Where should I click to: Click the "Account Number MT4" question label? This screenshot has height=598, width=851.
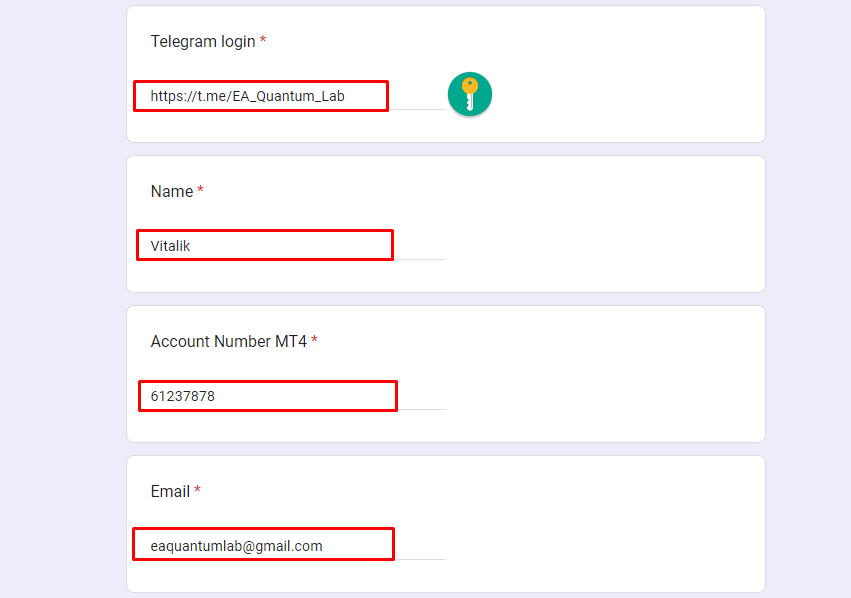coord(228,341)
